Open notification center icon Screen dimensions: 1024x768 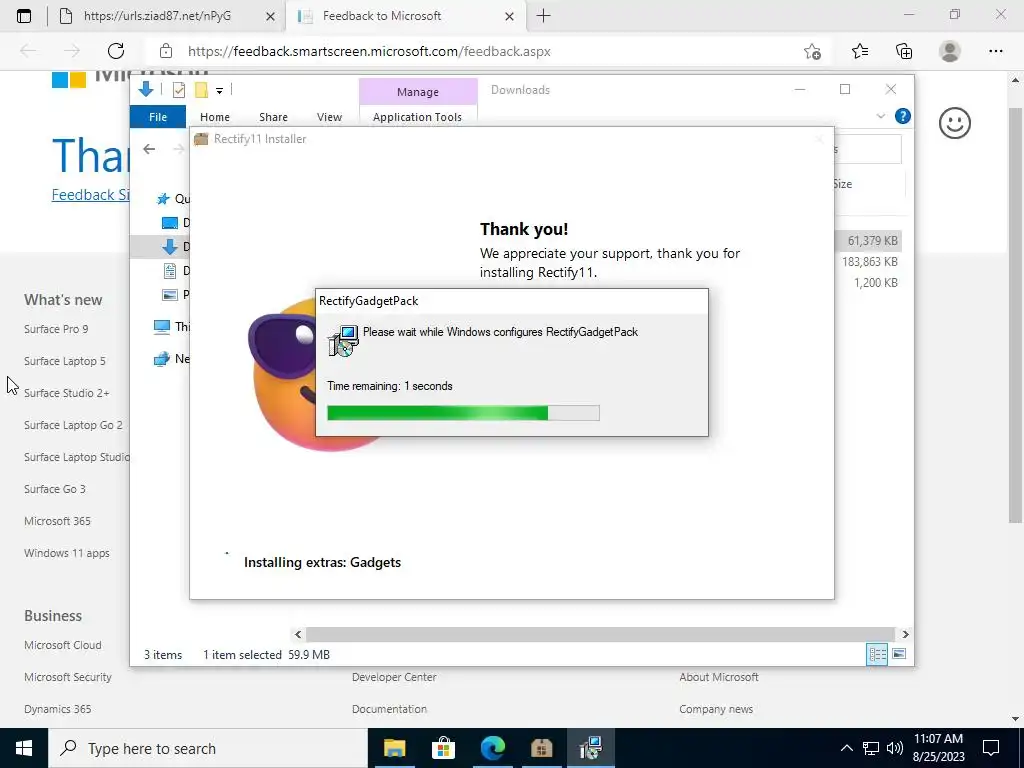[x=991, y=748]
